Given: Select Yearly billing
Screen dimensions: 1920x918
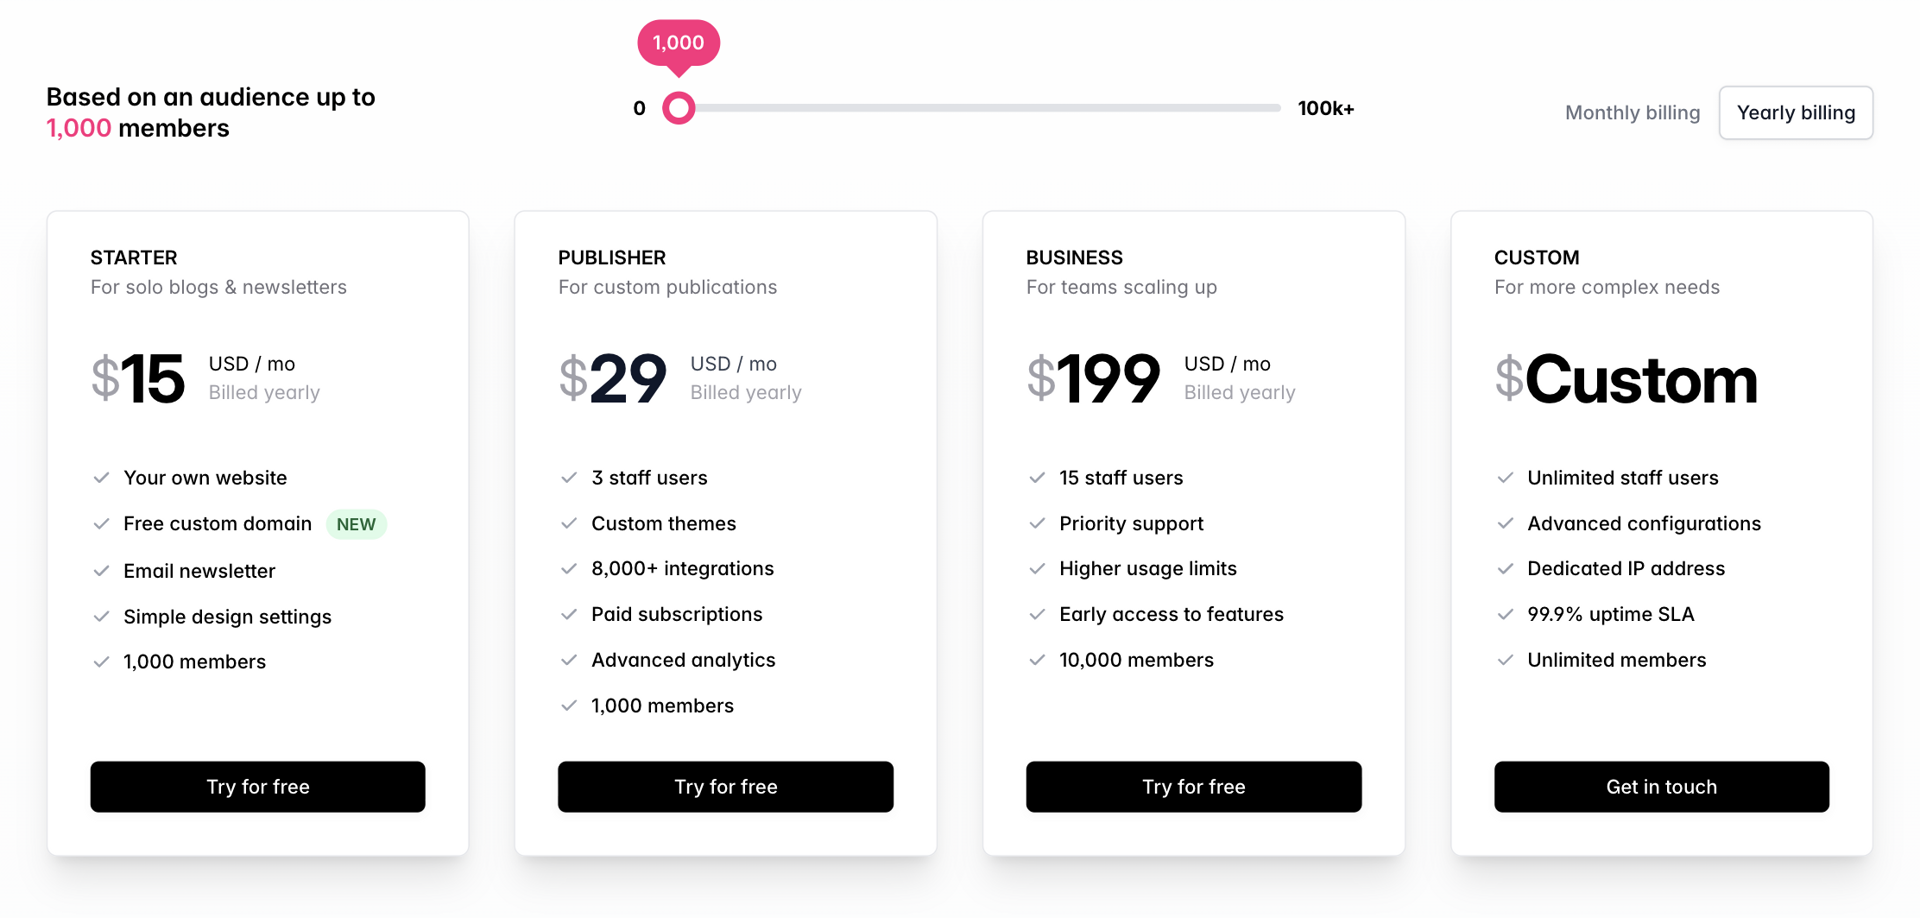Looking at the screenshot, I should click(1795, 112).
